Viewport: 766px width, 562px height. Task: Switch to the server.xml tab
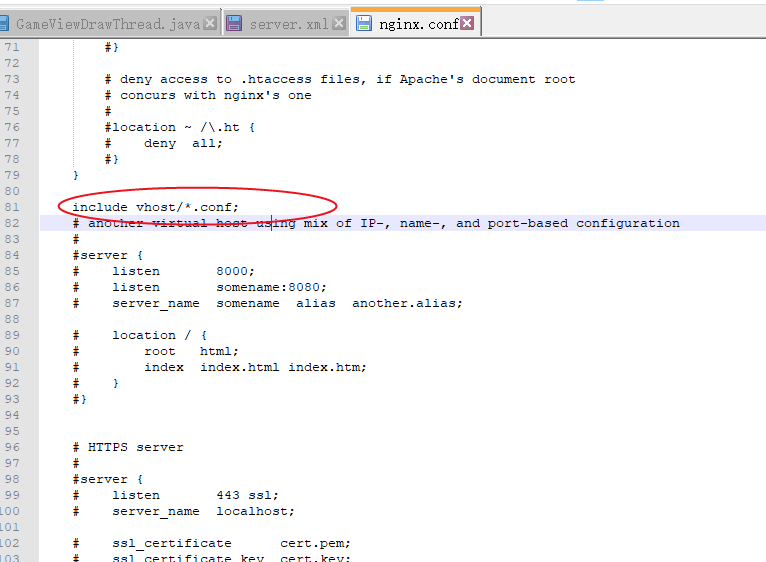click(x=288, y=23)
